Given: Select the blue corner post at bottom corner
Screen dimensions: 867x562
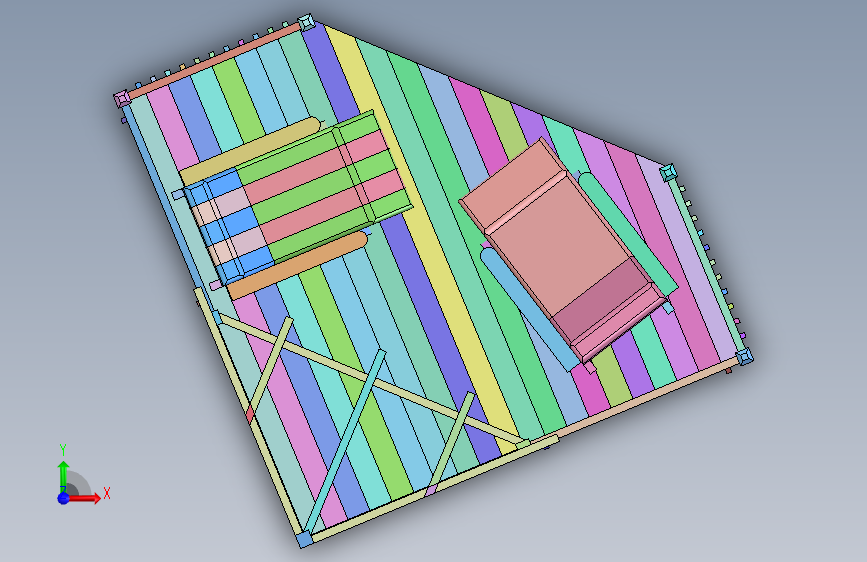Looking at the screenshot, I should (304, 539).
